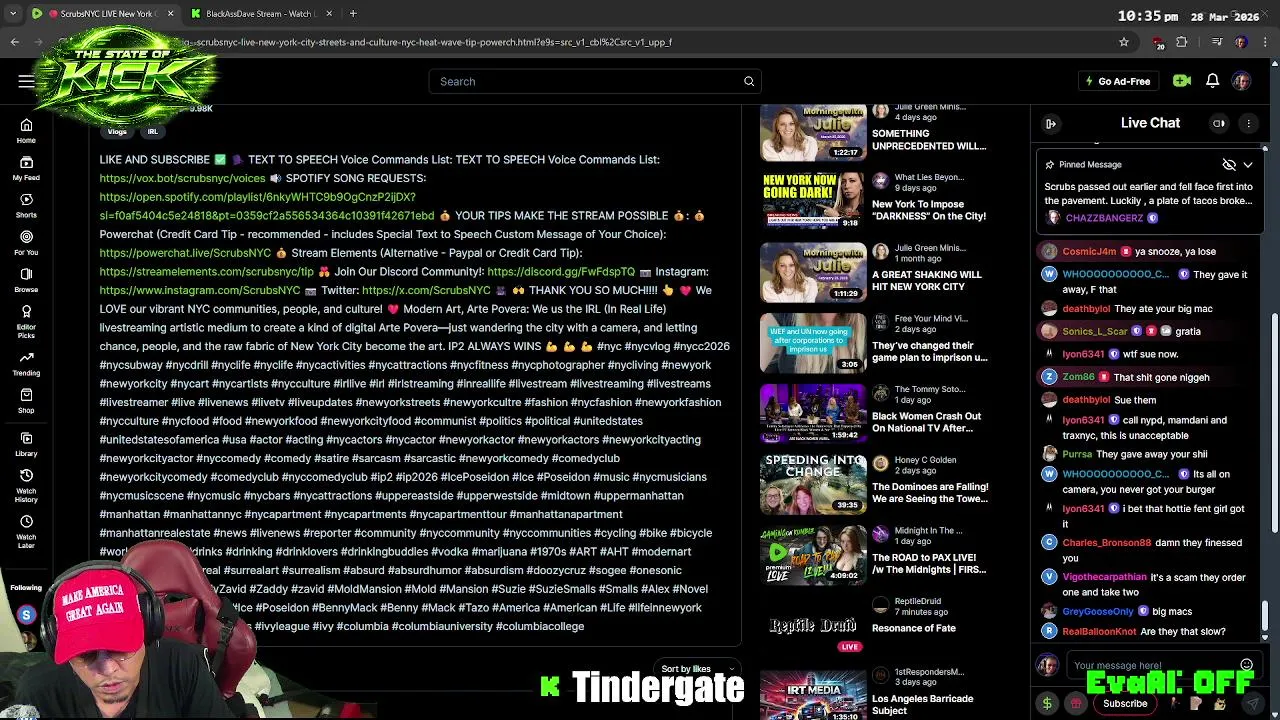
Task: Hide the pinned message with eye icon
Action: click(x=1229, y=164)
